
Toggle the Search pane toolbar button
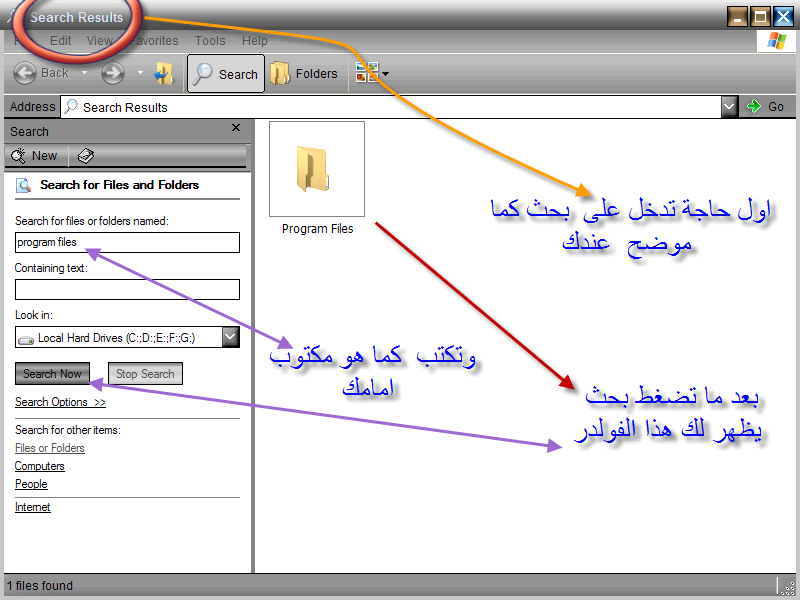[226, 73]
